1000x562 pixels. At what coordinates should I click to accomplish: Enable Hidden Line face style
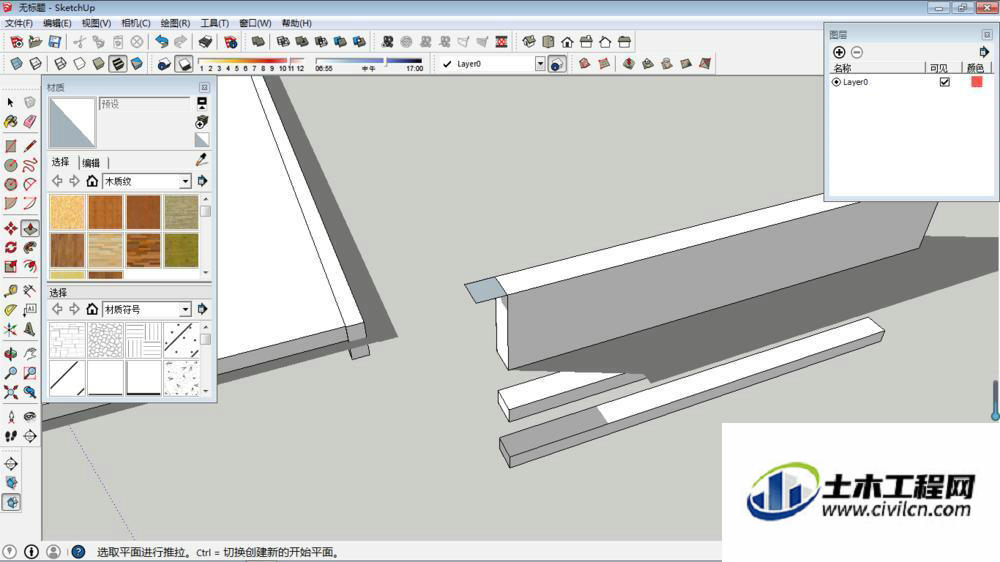(x=79, y=64)
